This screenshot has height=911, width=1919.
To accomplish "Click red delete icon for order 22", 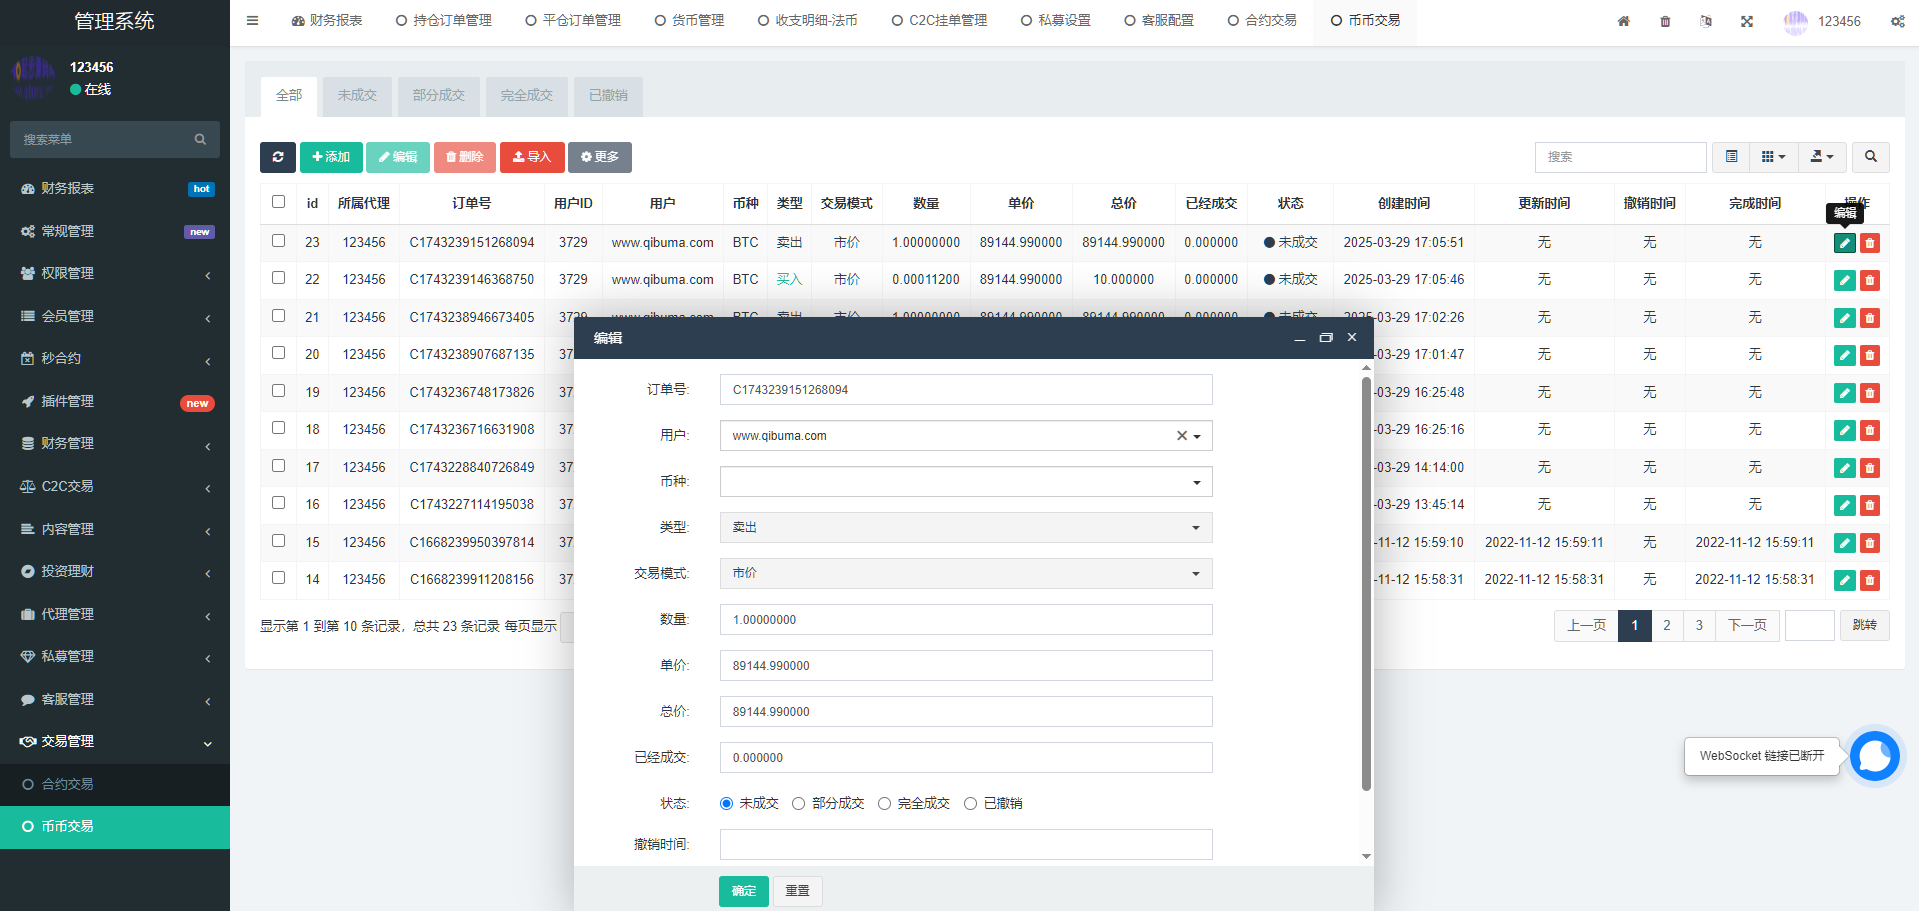I will [1869, 281].
